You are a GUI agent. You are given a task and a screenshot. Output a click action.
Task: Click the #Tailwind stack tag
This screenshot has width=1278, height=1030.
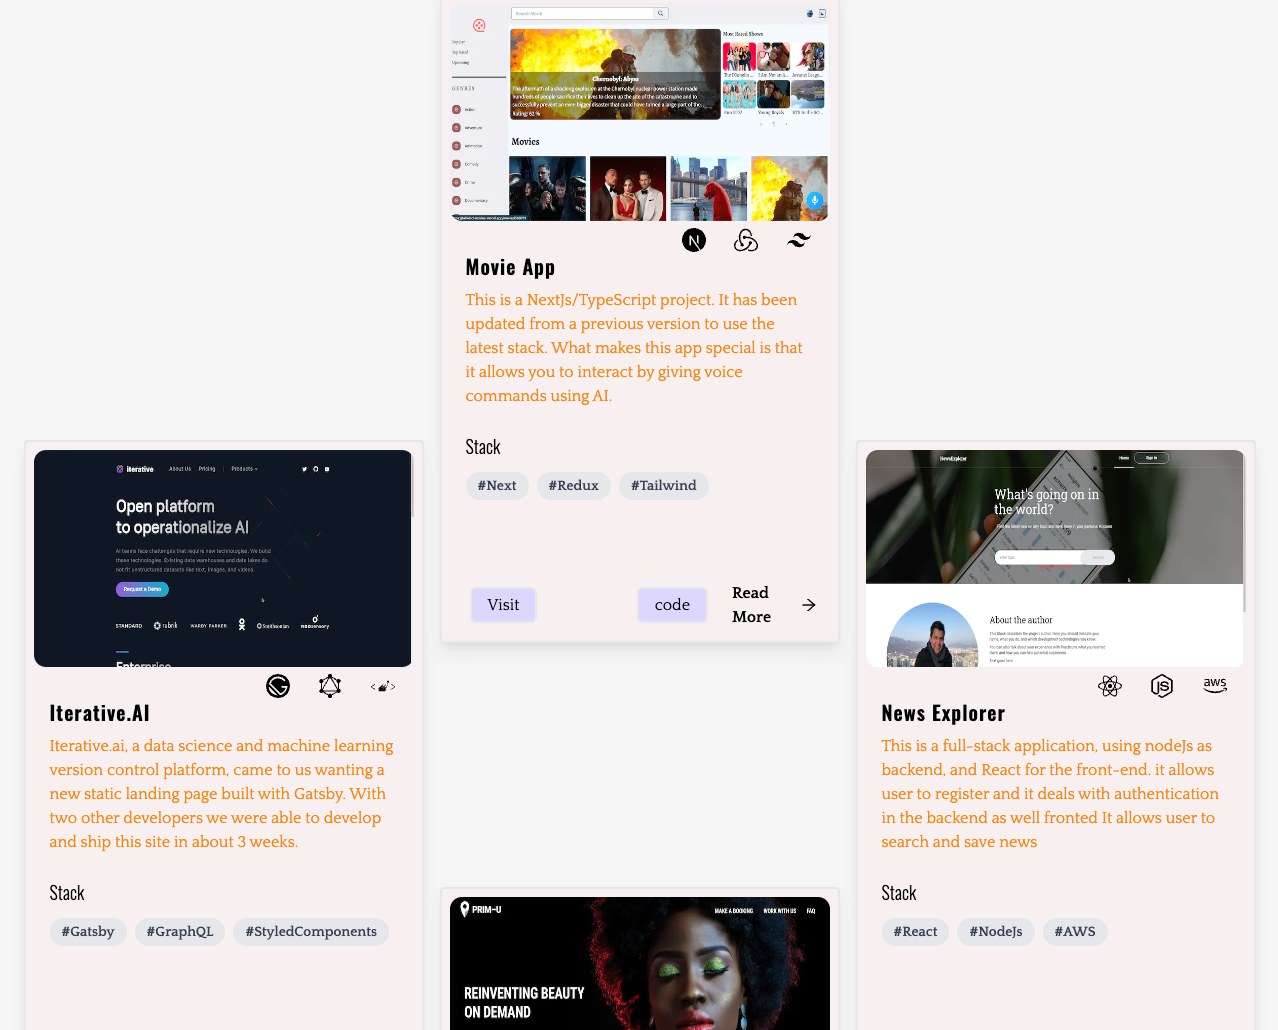pos(663,486)
